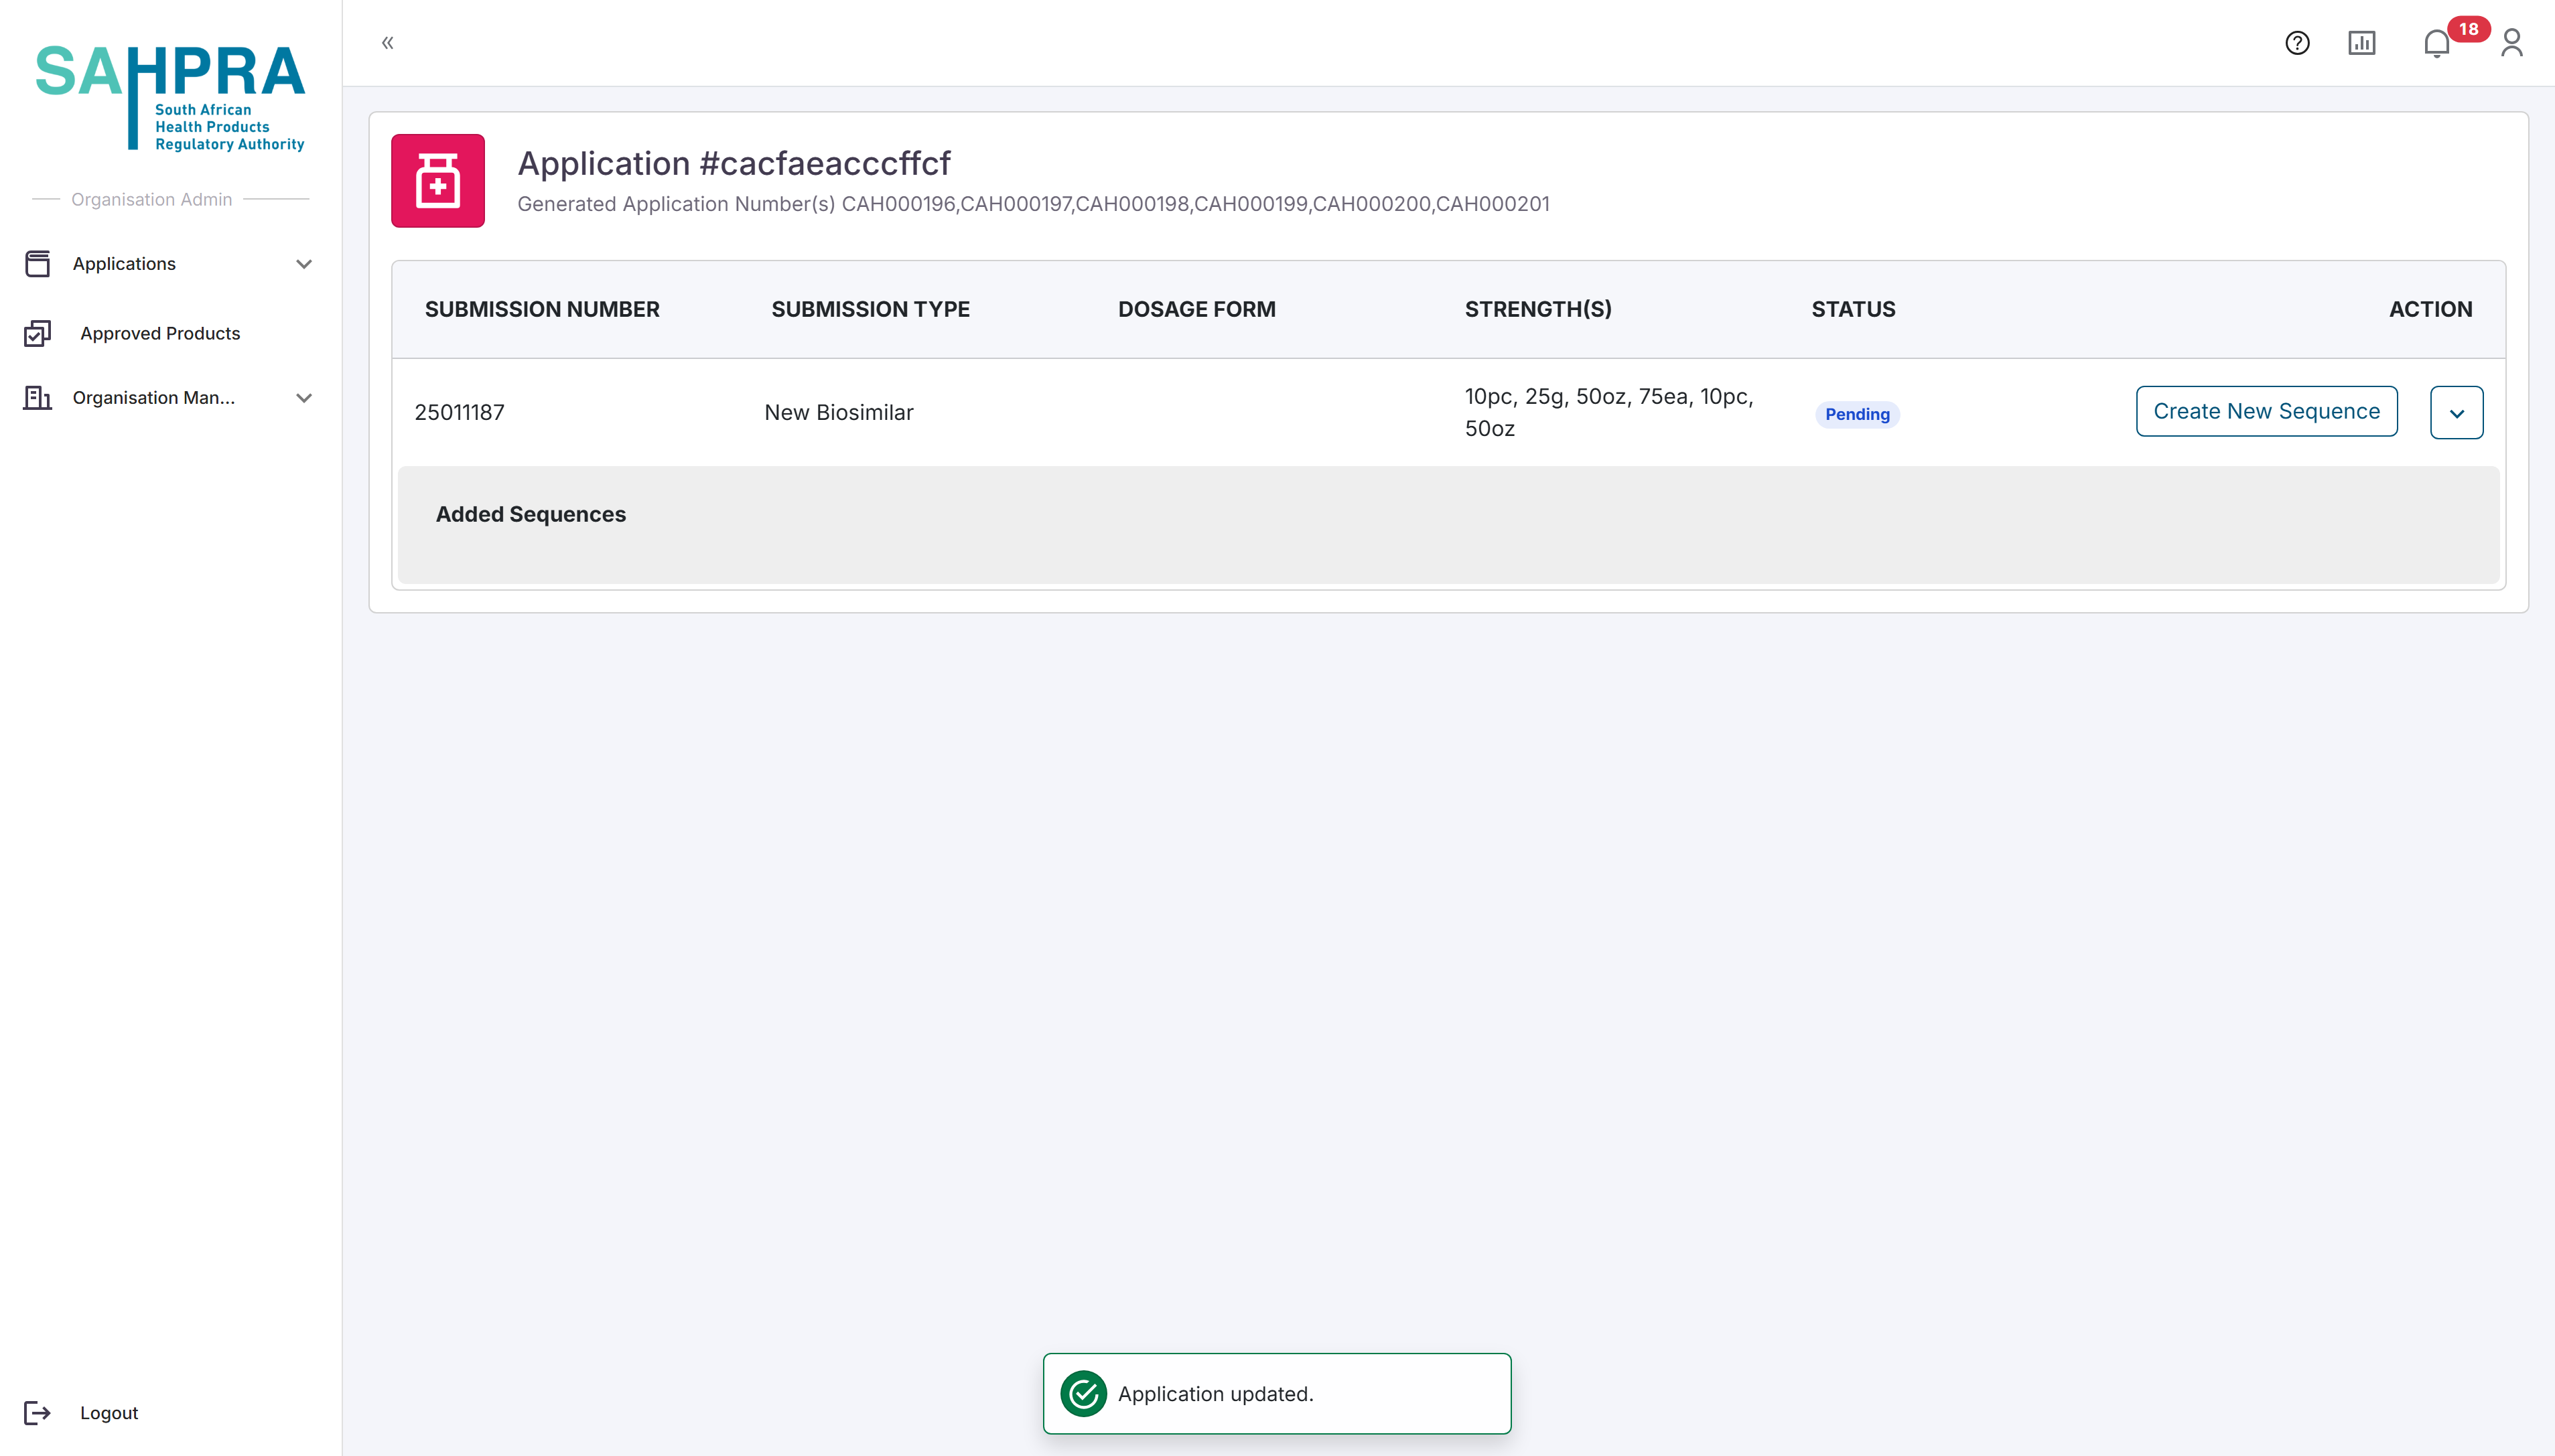
Task: Click the STATUS column header
Action: click(x=1853, y=309)
